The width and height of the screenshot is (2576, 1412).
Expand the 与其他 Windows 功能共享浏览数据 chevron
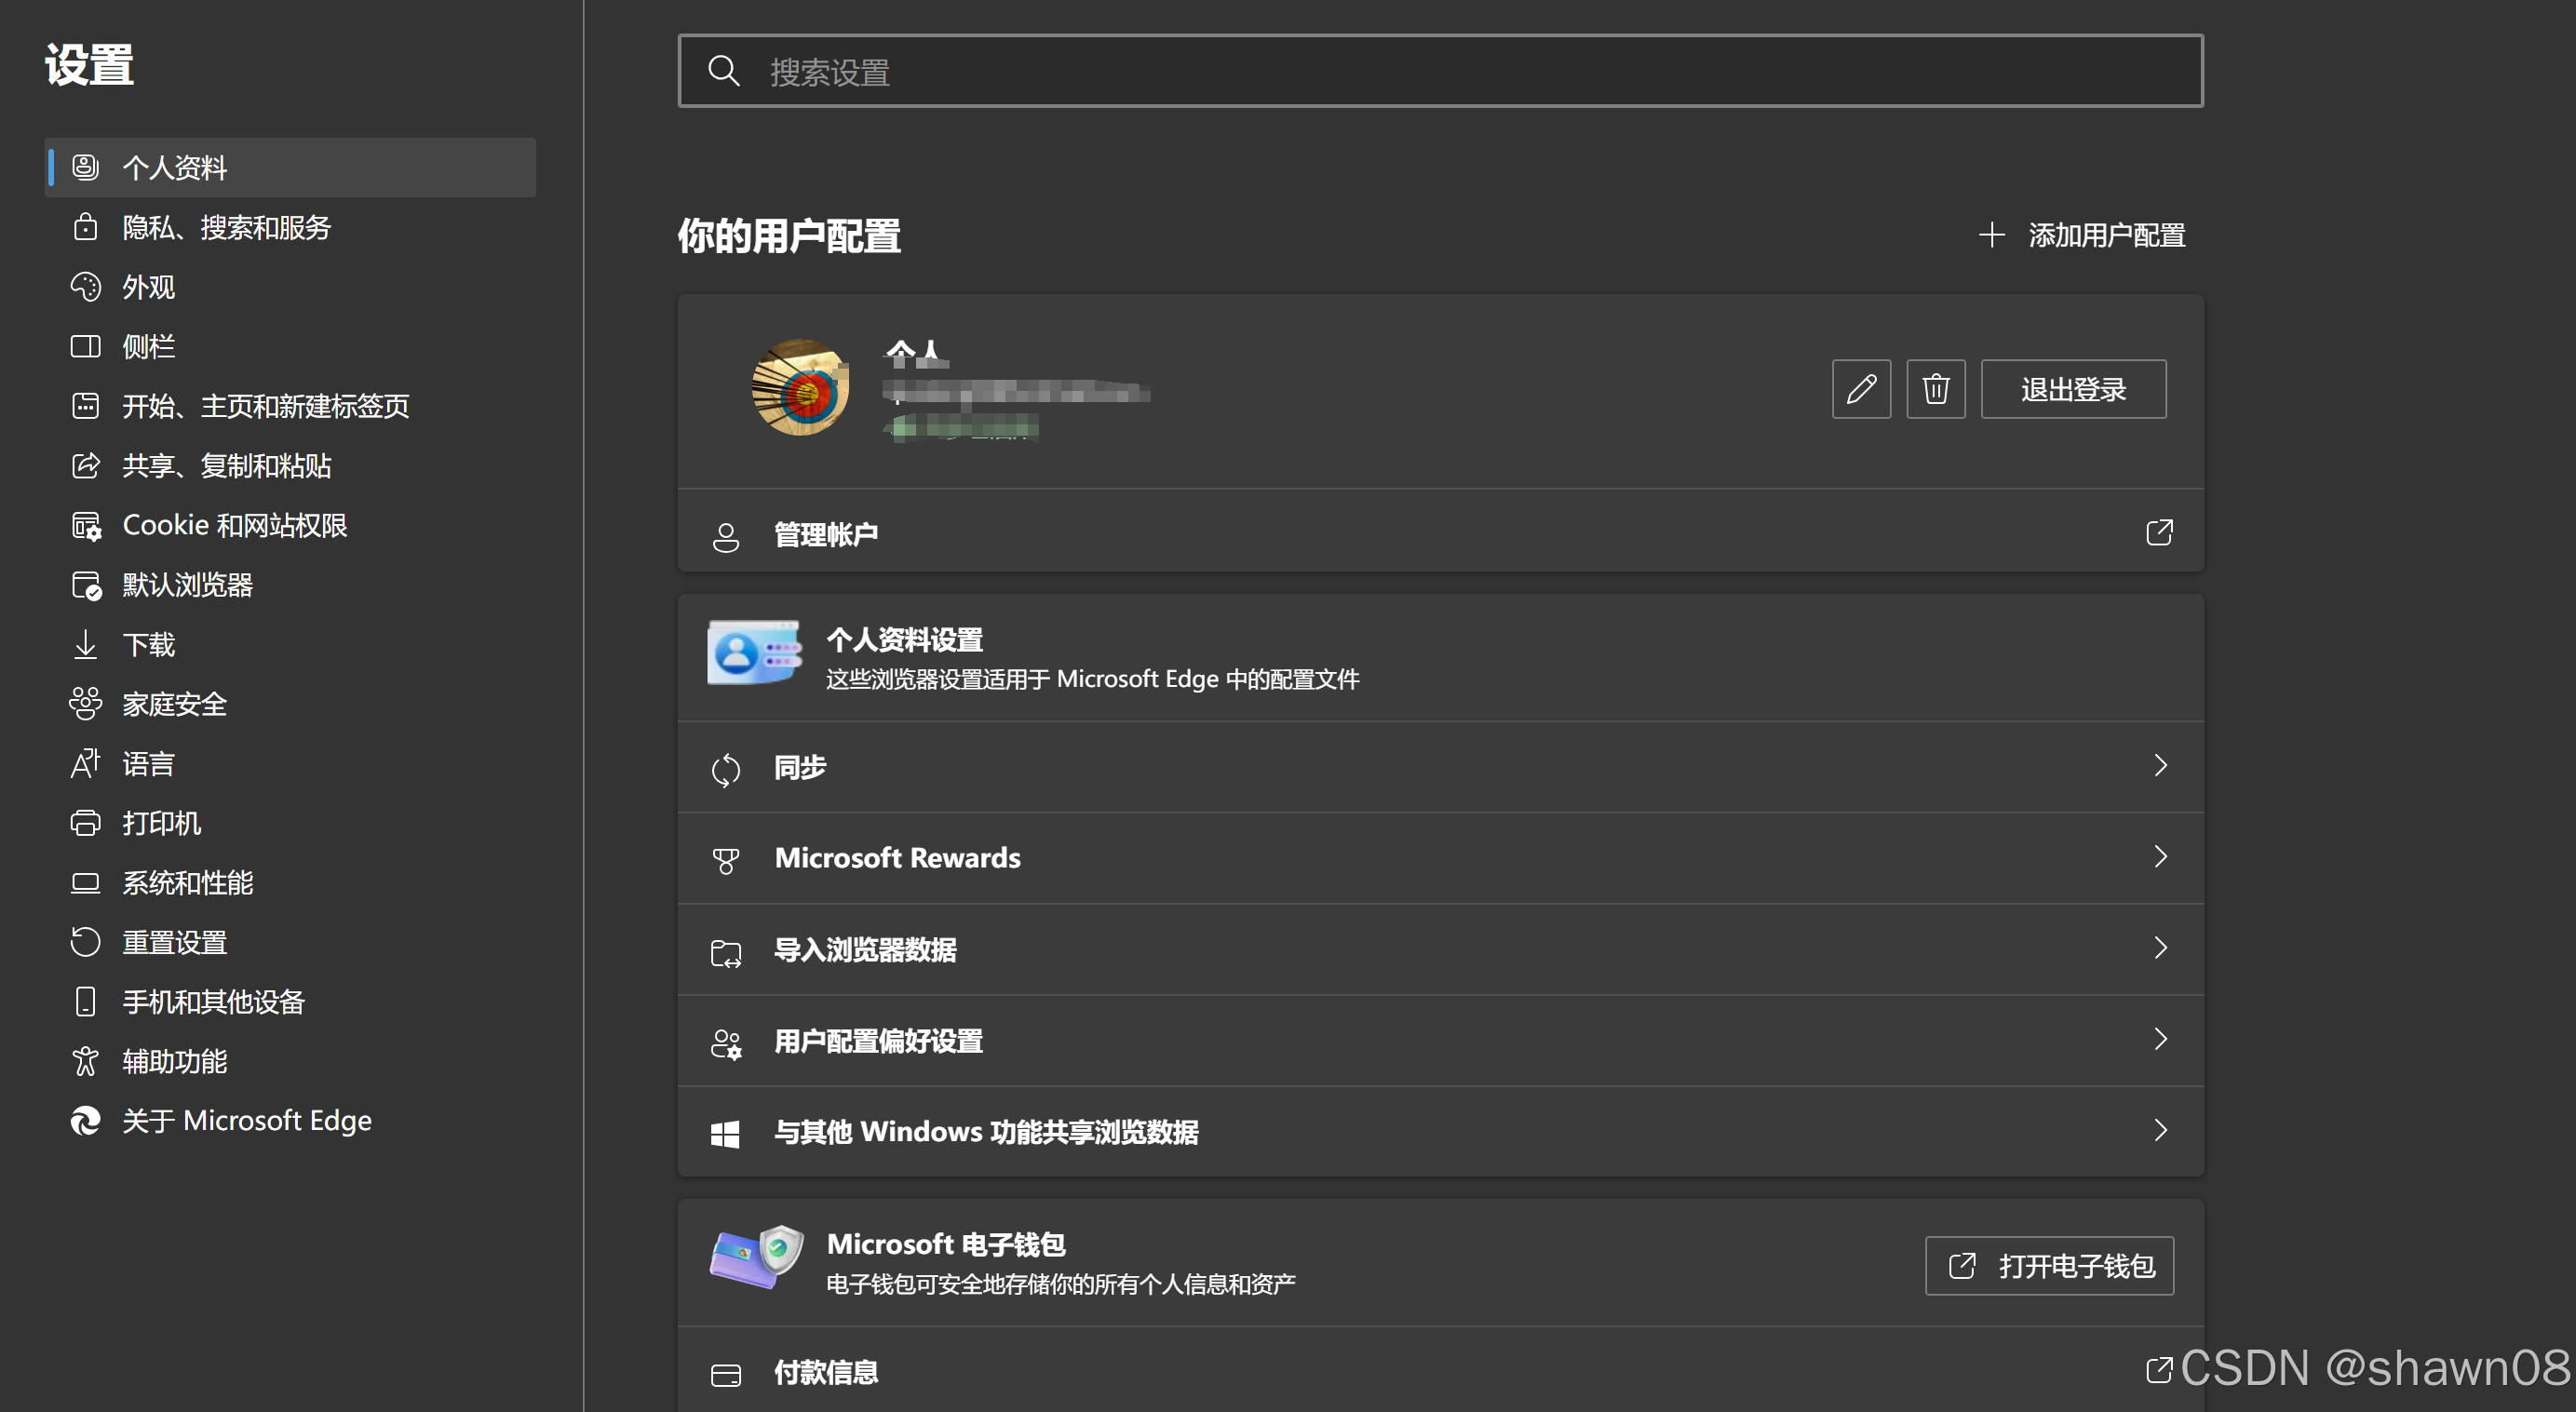(2160, 1131)
